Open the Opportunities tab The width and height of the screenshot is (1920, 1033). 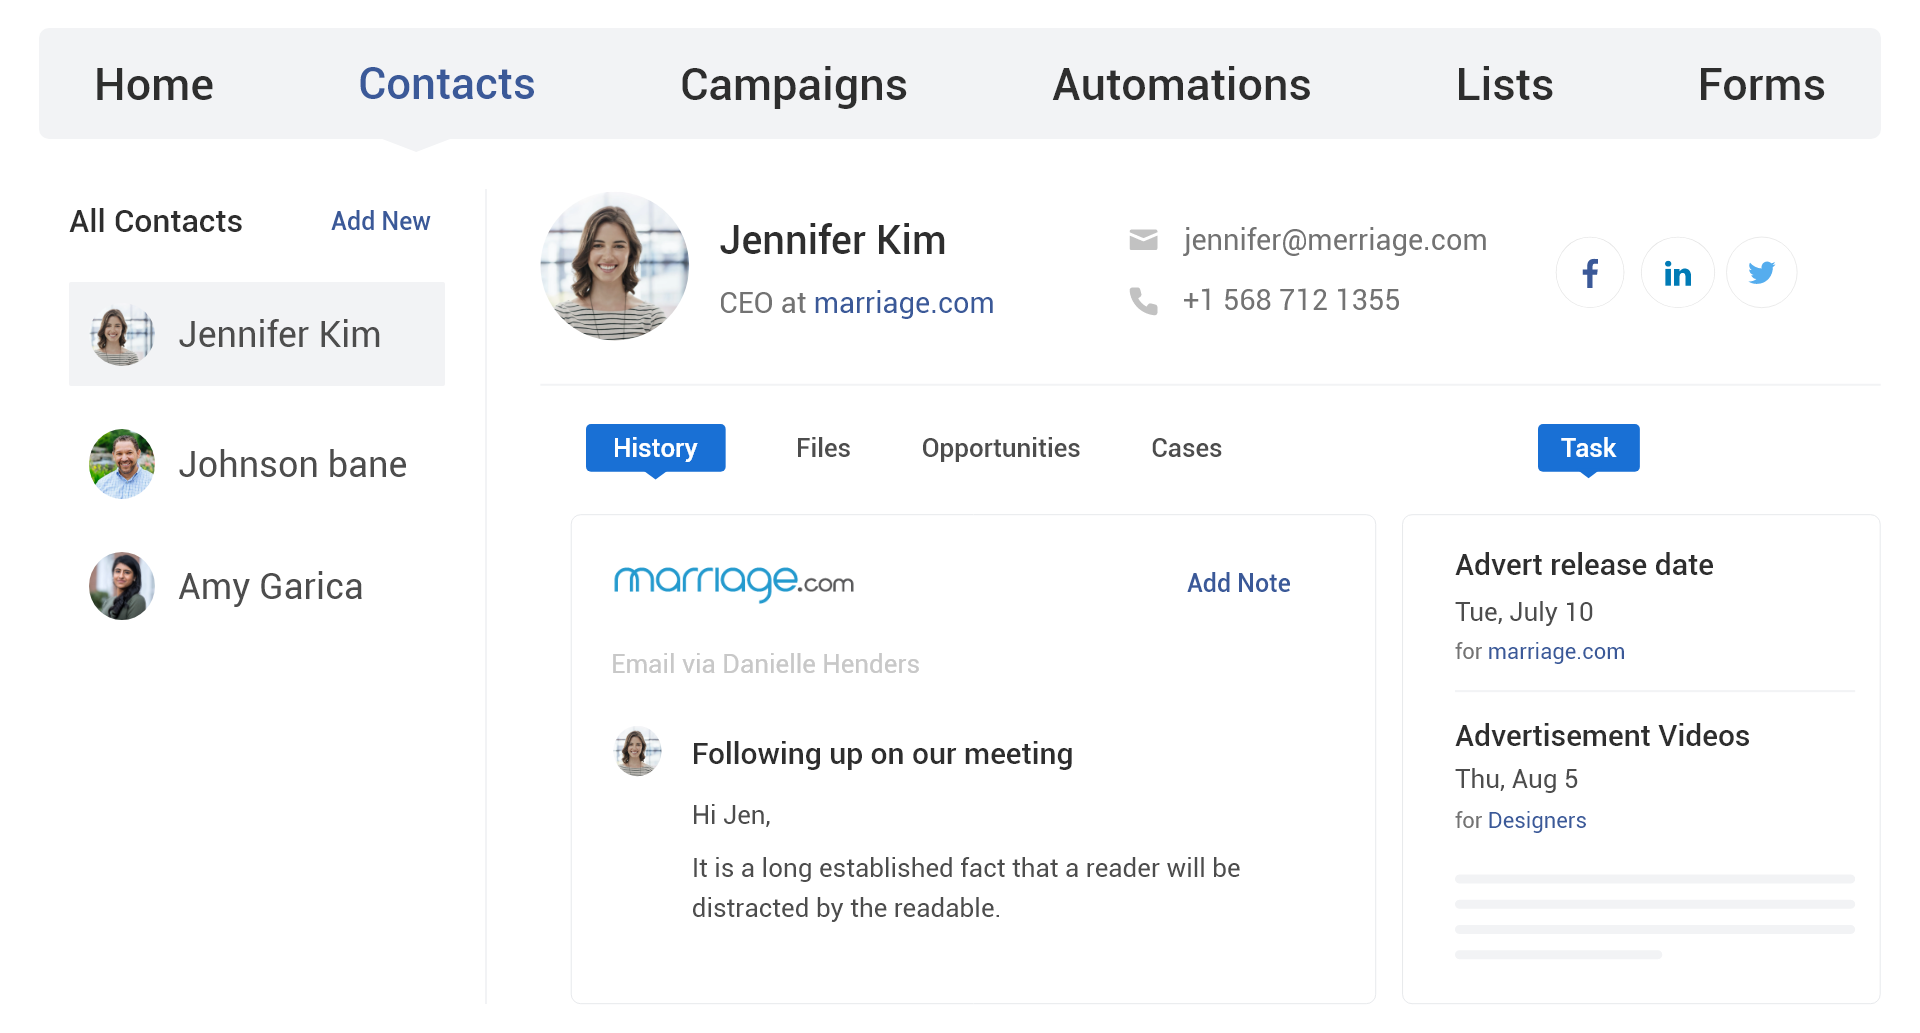(1000, 448)
